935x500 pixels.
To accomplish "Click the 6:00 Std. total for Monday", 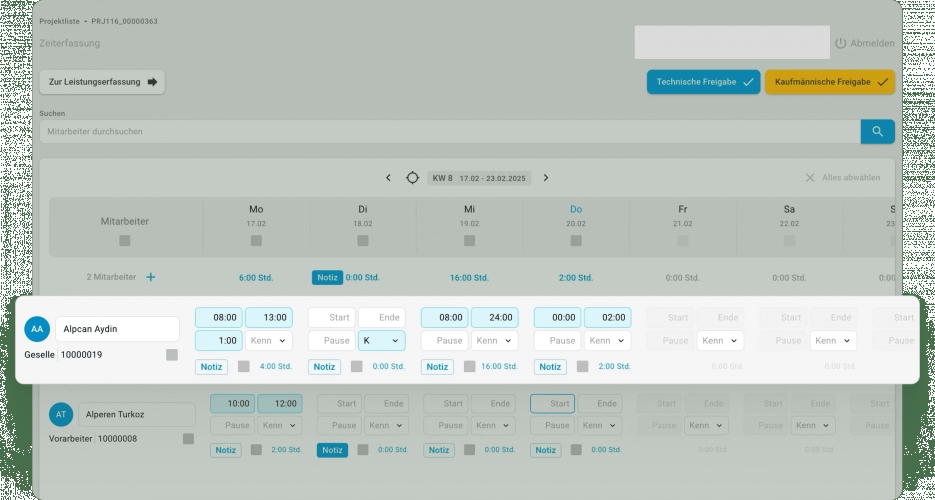I will [256, 278].
